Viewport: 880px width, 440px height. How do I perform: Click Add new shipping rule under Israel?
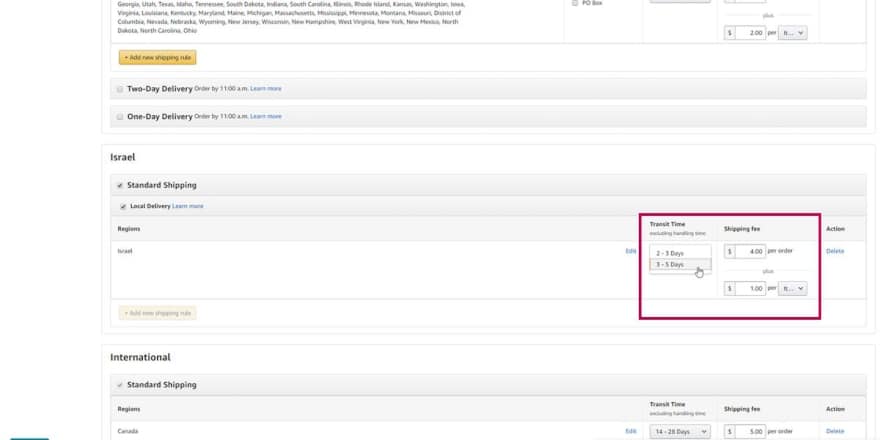tap(157, 313)
